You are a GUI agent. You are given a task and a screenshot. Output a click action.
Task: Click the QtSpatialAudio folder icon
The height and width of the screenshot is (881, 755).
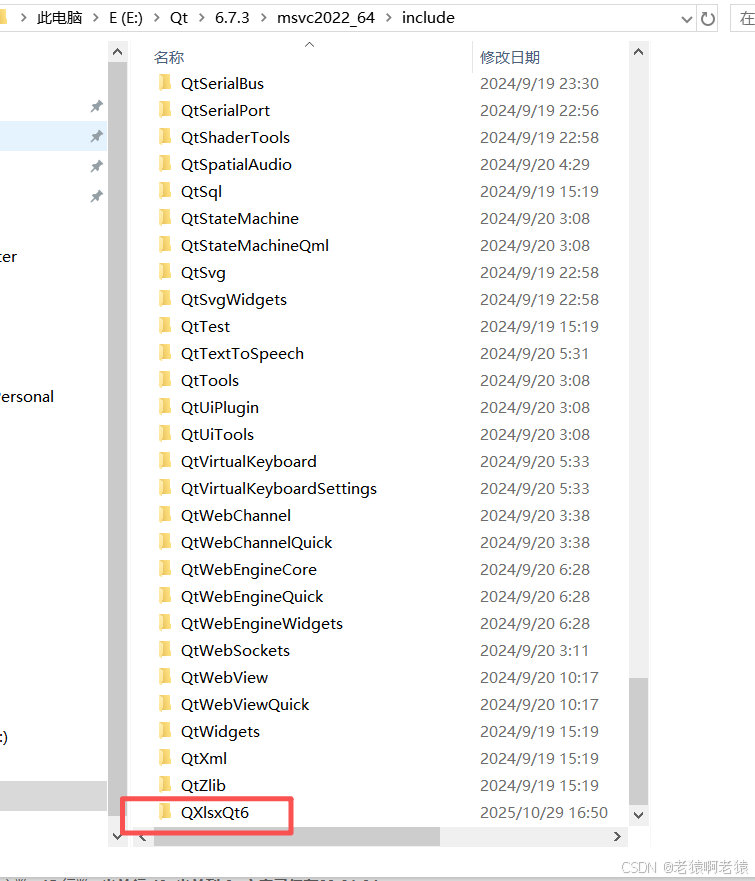click(x=165, y=164)
